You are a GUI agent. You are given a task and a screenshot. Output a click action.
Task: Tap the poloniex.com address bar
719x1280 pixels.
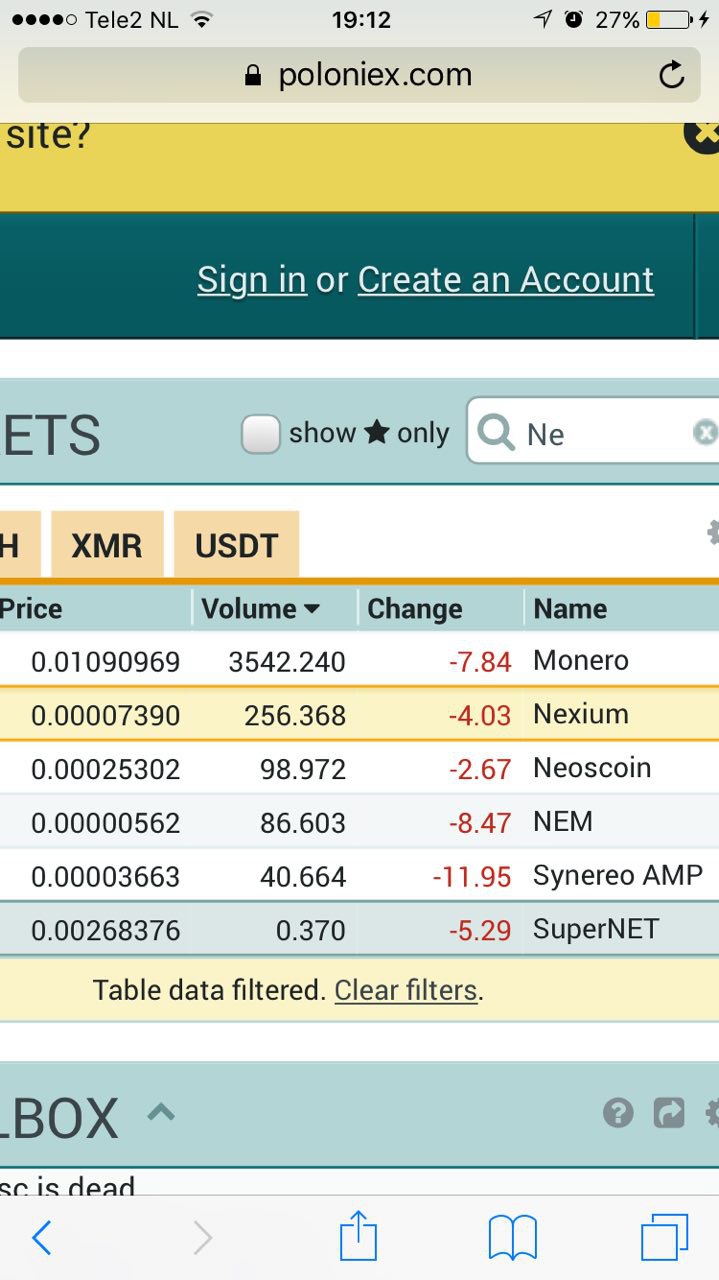(x=359, y=75)
